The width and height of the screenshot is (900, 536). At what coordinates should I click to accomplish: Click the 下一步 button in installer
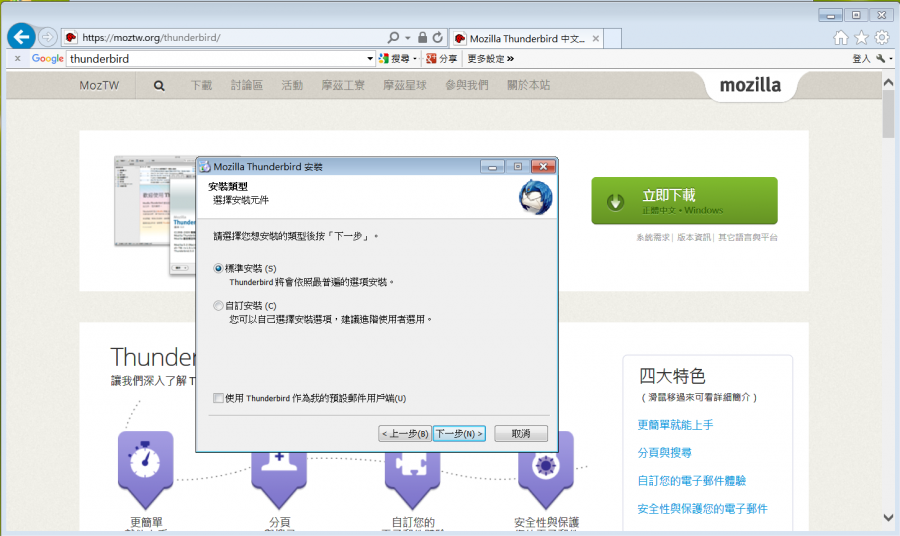point(459,434)
